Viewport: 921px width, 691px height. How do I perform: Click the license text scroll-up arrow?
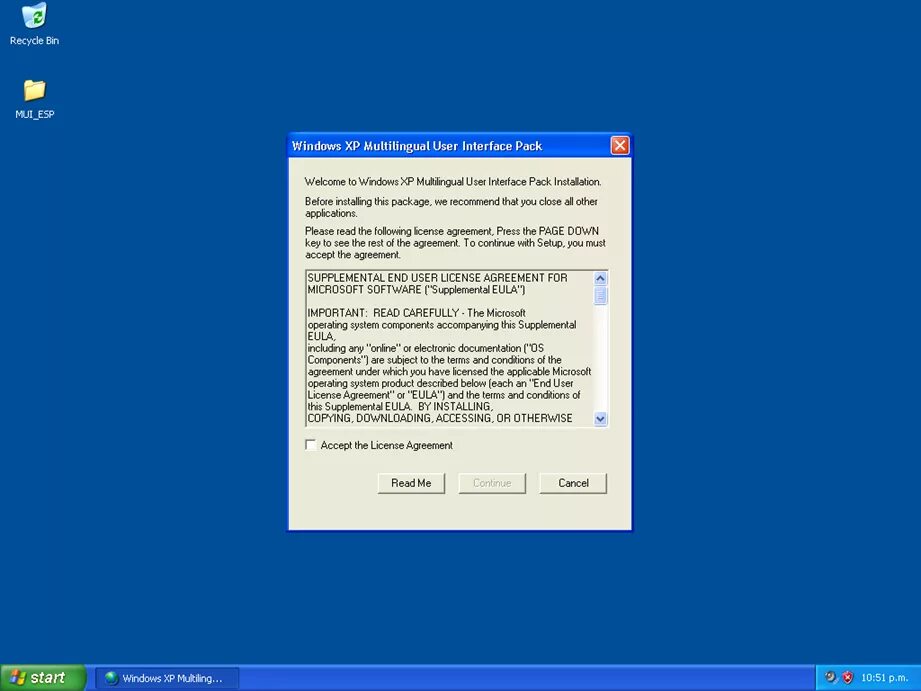pos(600,278)
